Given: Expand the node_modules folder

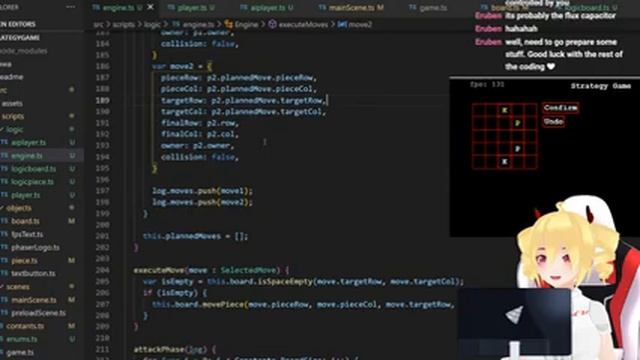Looking at the screenshot, I should (24, 51).
